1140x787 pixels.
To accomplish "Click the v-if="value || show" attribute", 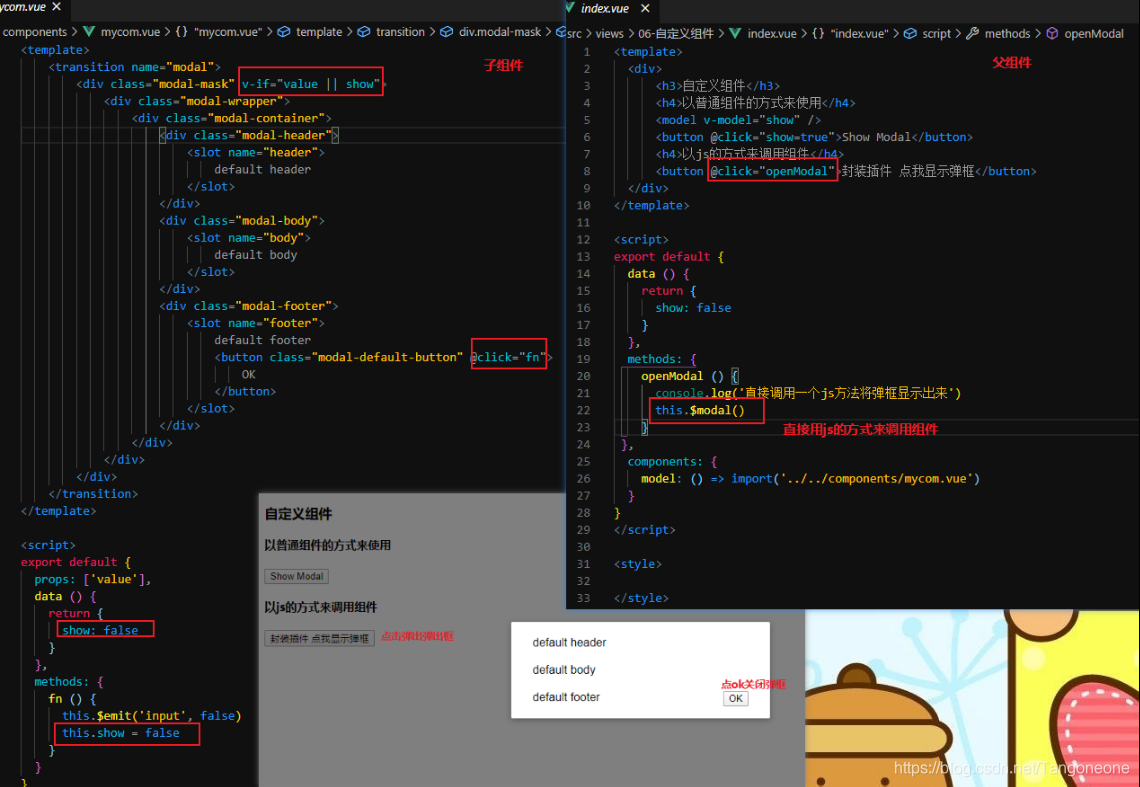I will [311, 84].
